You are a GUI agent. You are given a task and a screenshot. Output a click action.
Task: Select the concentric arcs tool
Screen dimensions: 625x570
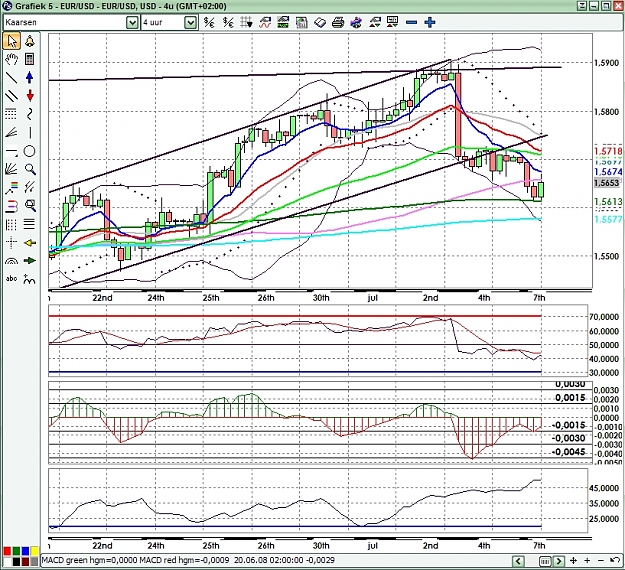click(12, 261)
